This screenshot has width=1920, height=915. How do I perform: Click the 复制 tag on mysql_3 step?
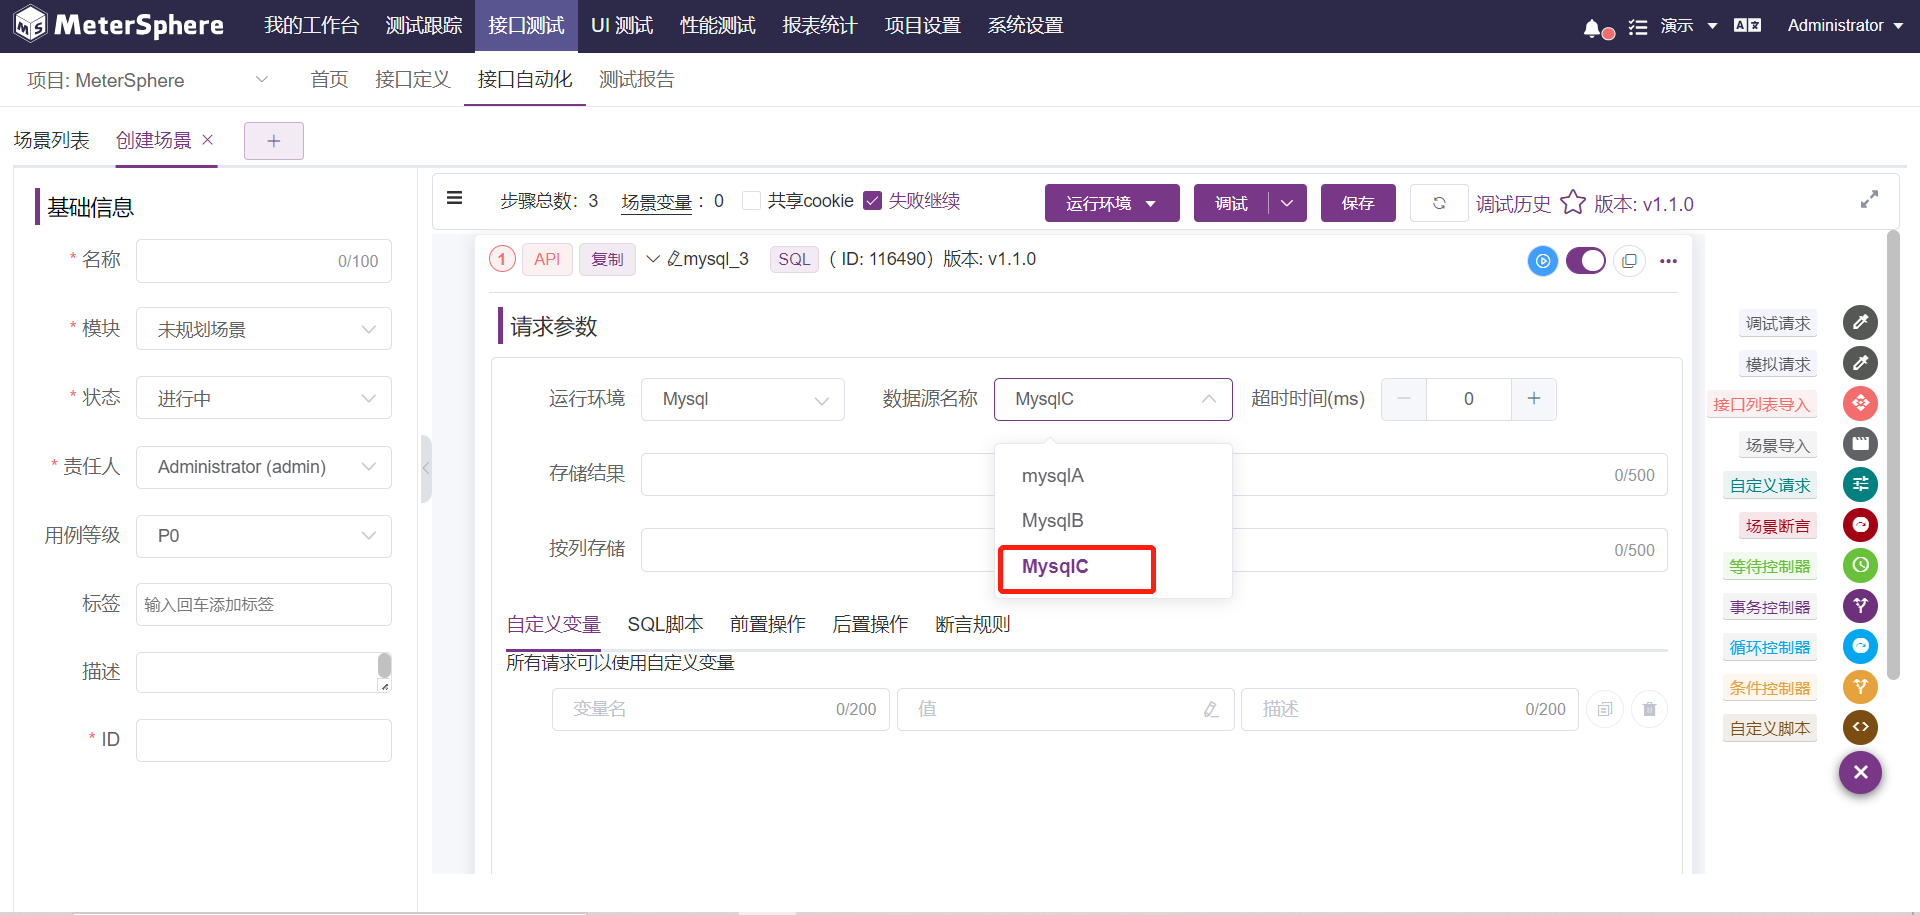click(607, 259)
